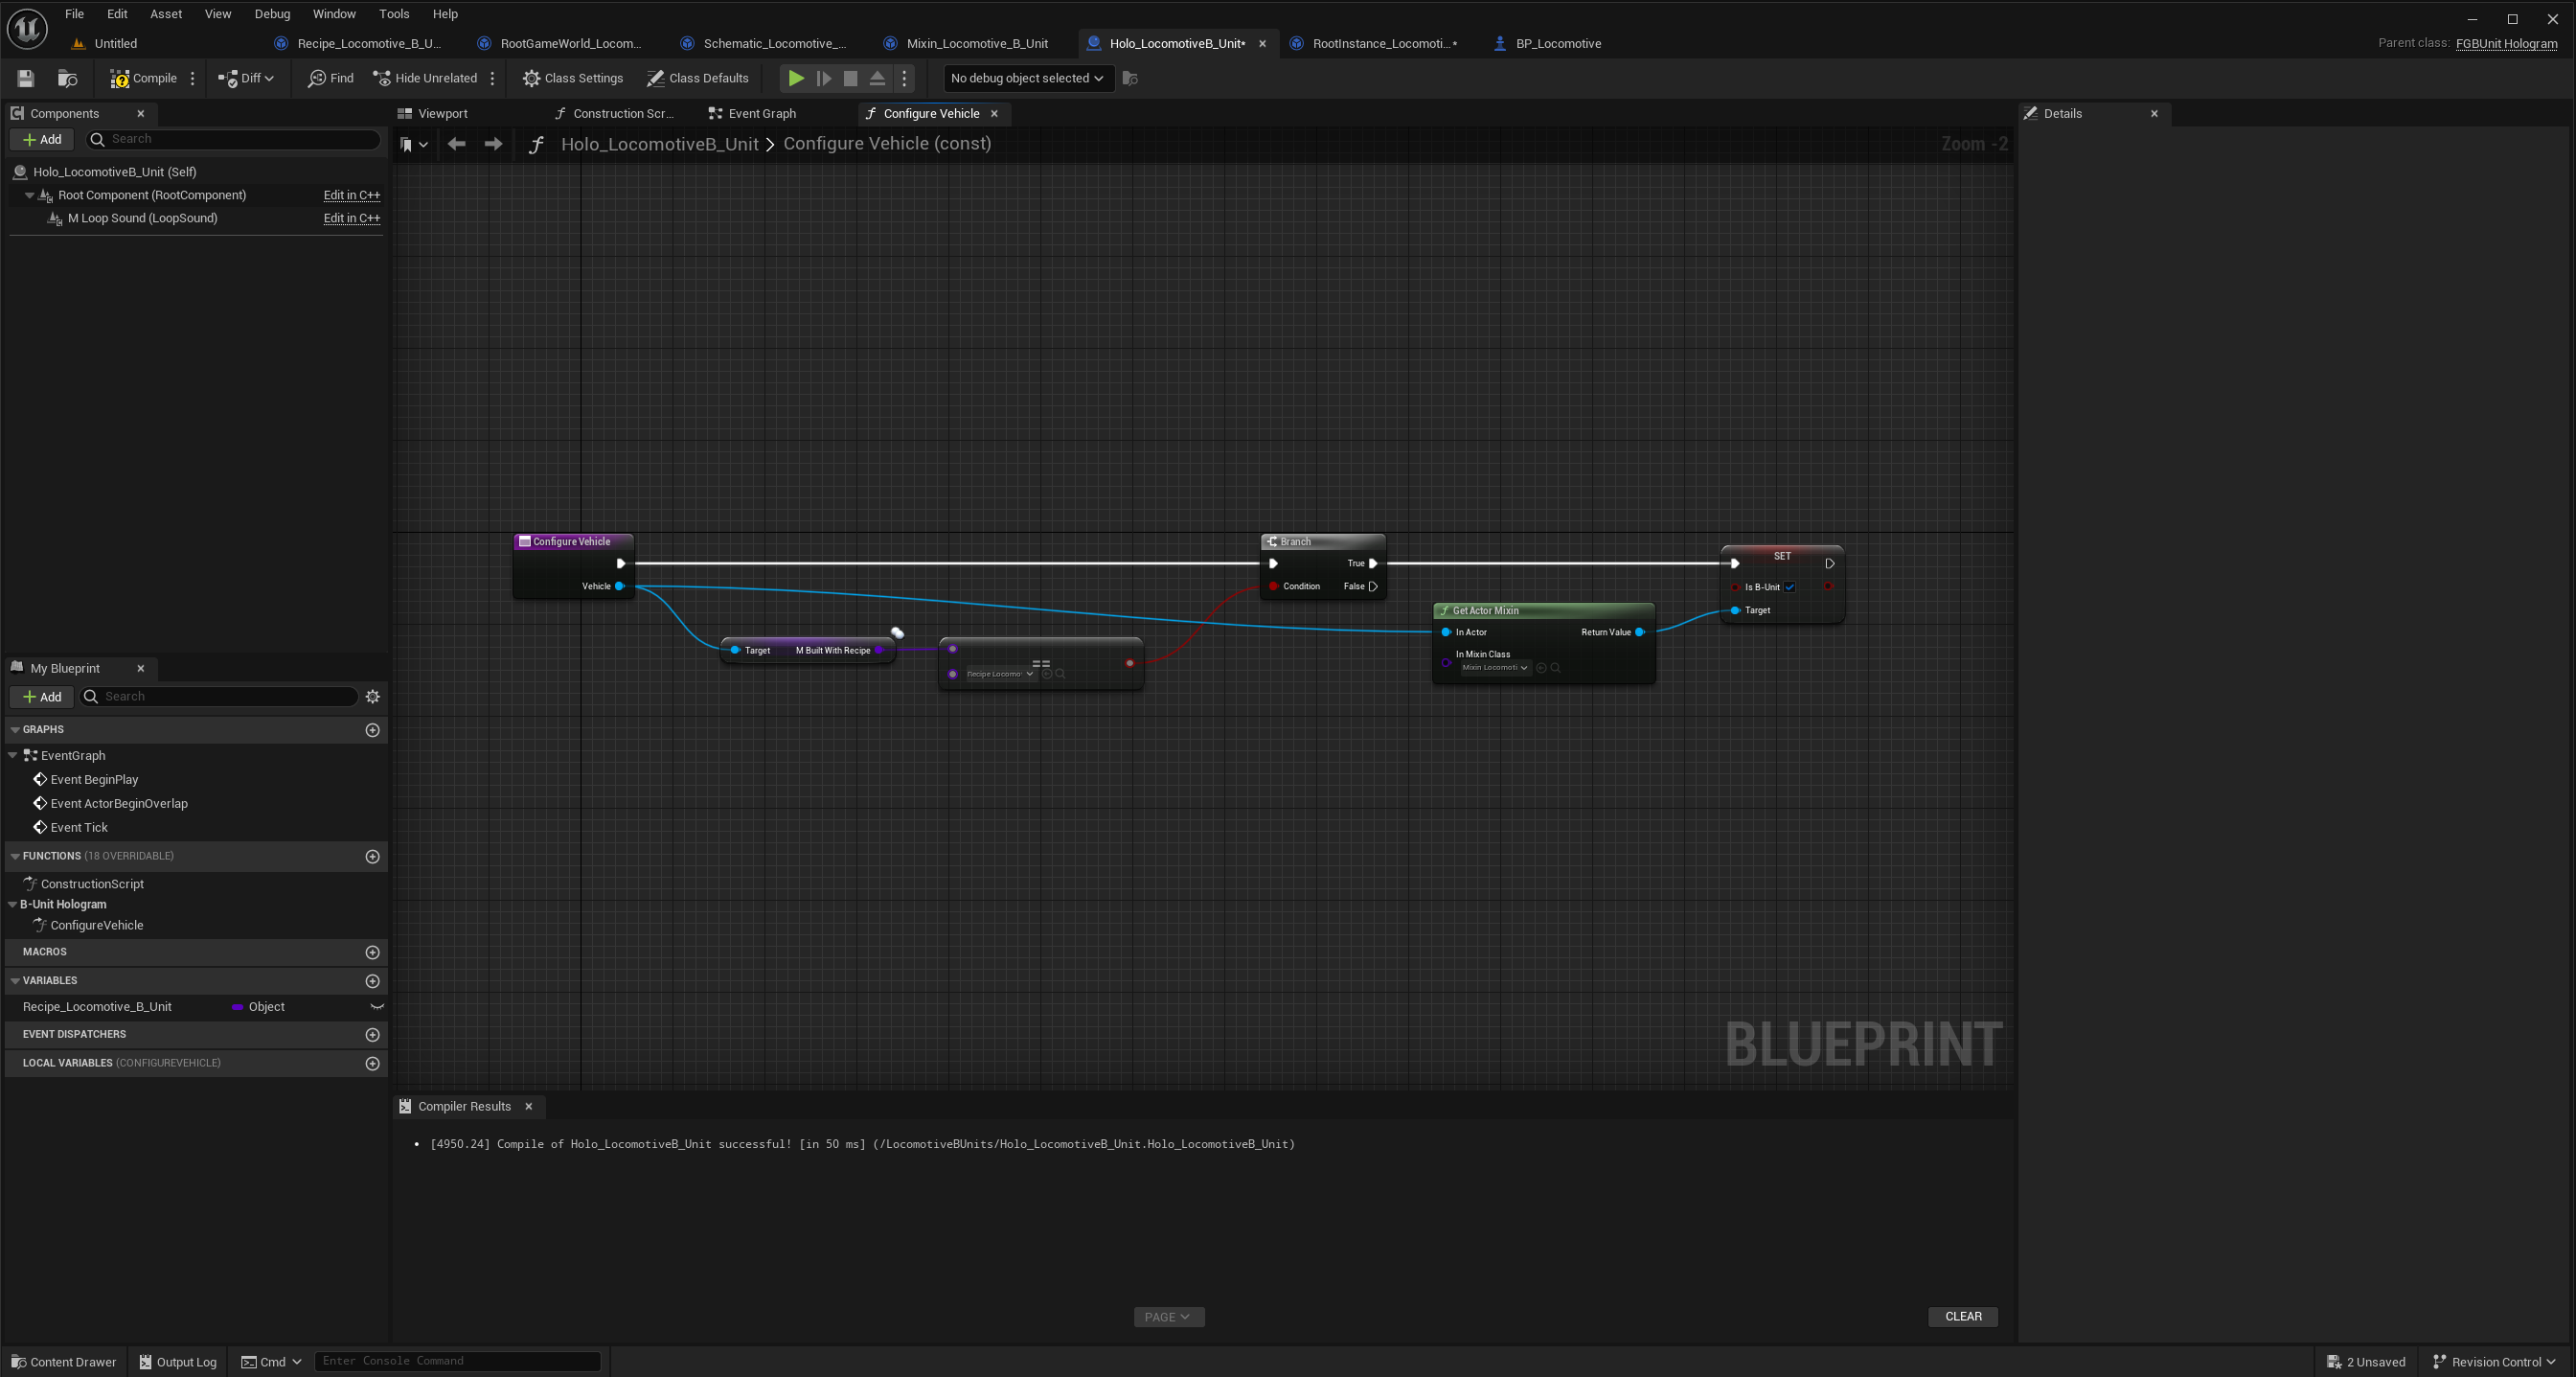
Task: Click the Browse in Content Browser icon
Action: point(67,78)
